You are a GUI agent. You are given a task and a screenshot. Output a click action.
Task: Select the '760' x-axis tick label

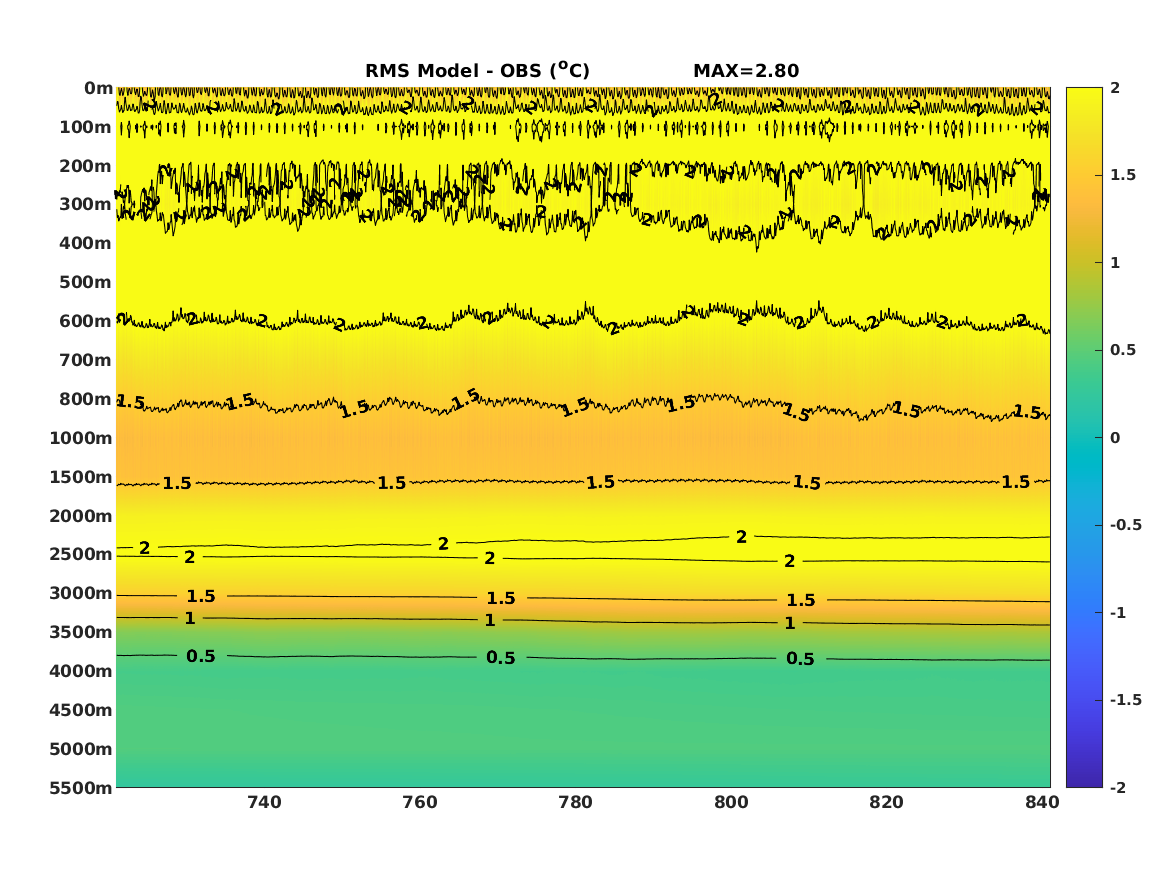420,802
